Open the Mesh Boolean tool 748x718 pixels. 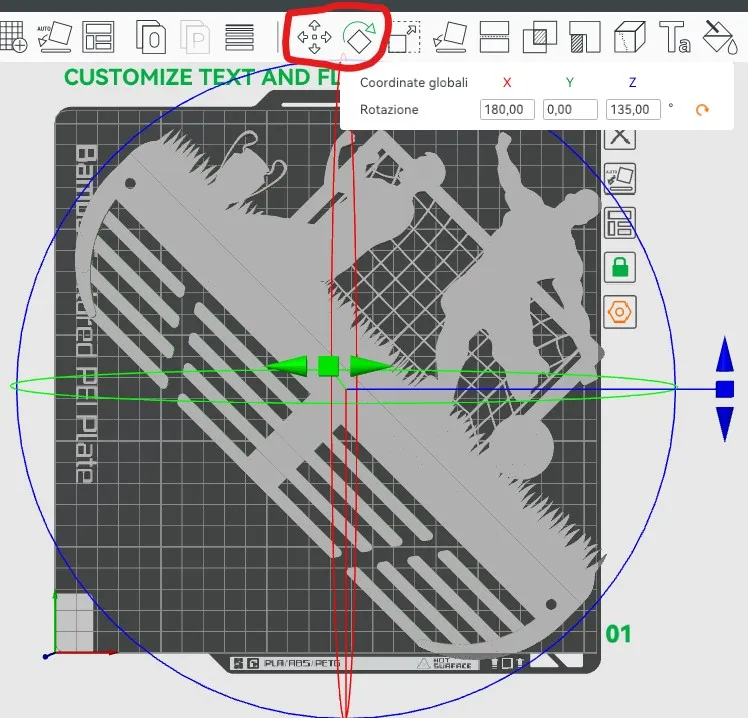(540, 37)
